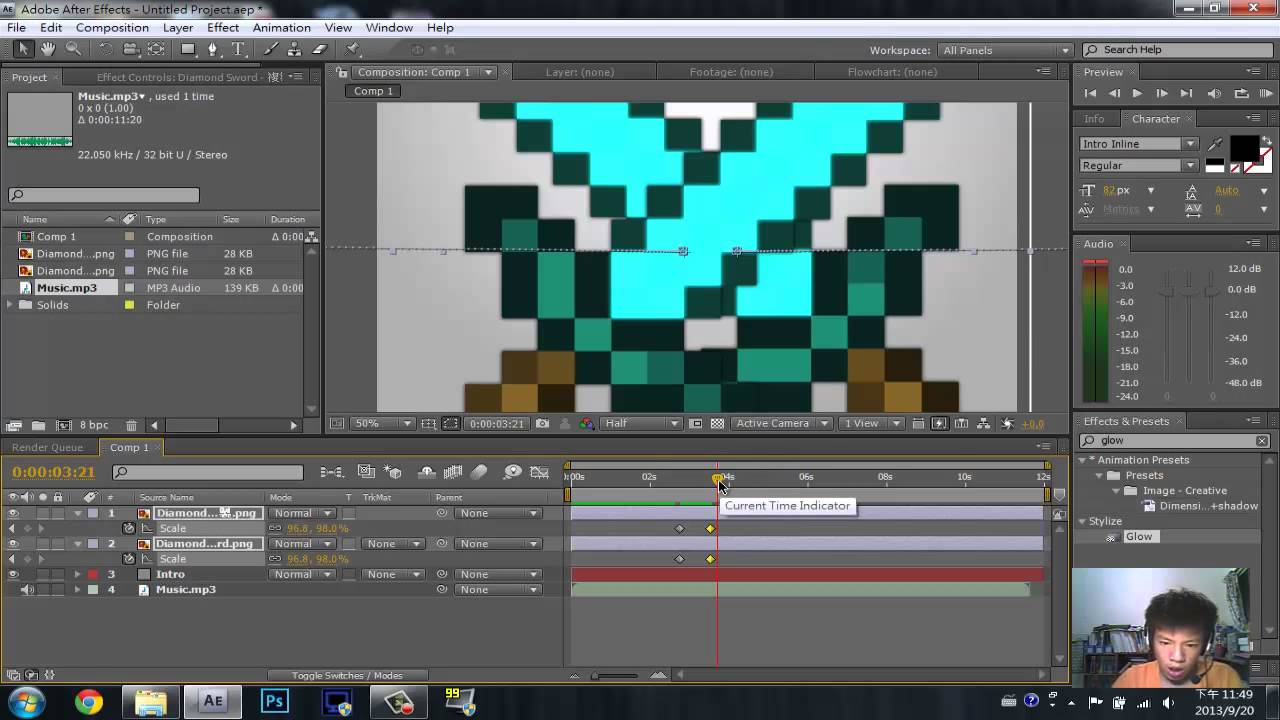Image resolution: width=1280 pixels, height=720 pixels.
Task: Click Reset Exposure icon in viewer
Action: click(x=1008, y=424)
